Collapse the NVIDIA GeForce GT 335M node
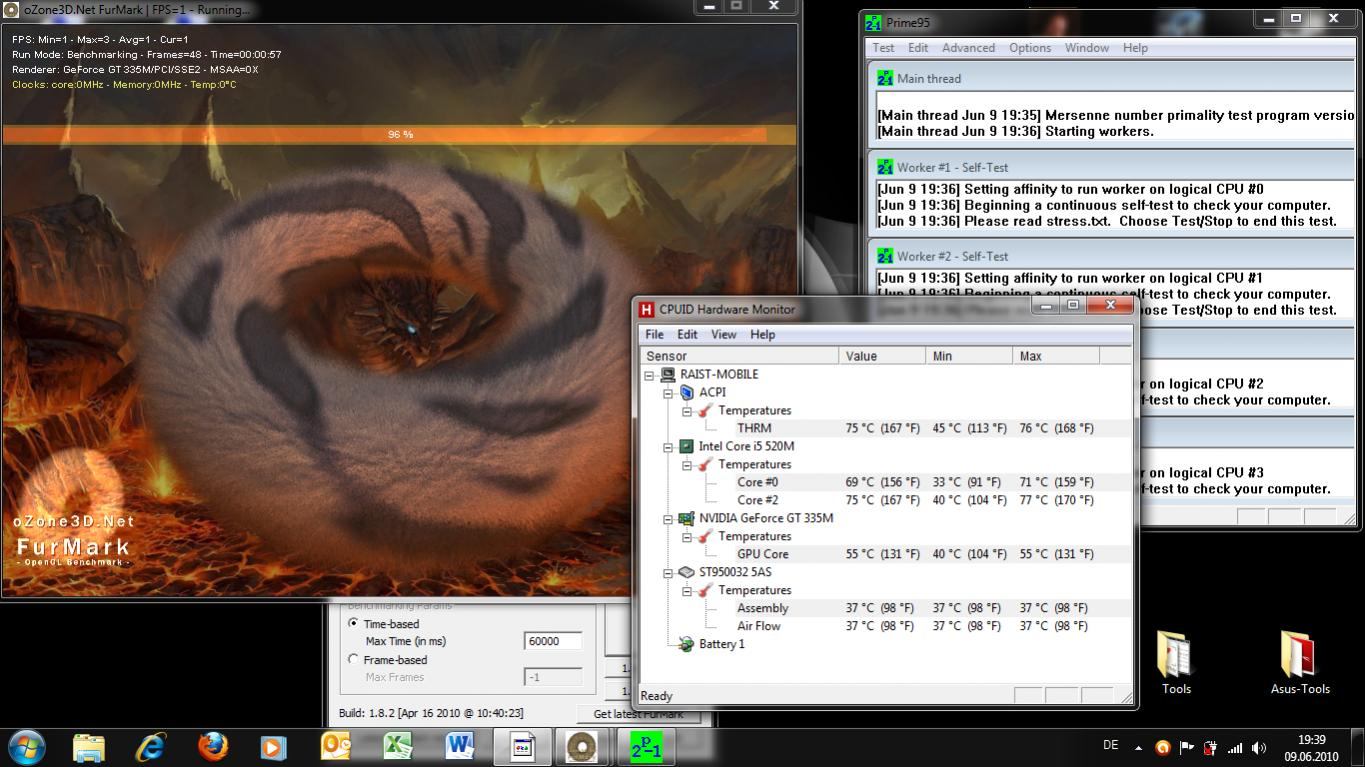 pyautogui.click(x=668, y=519)
